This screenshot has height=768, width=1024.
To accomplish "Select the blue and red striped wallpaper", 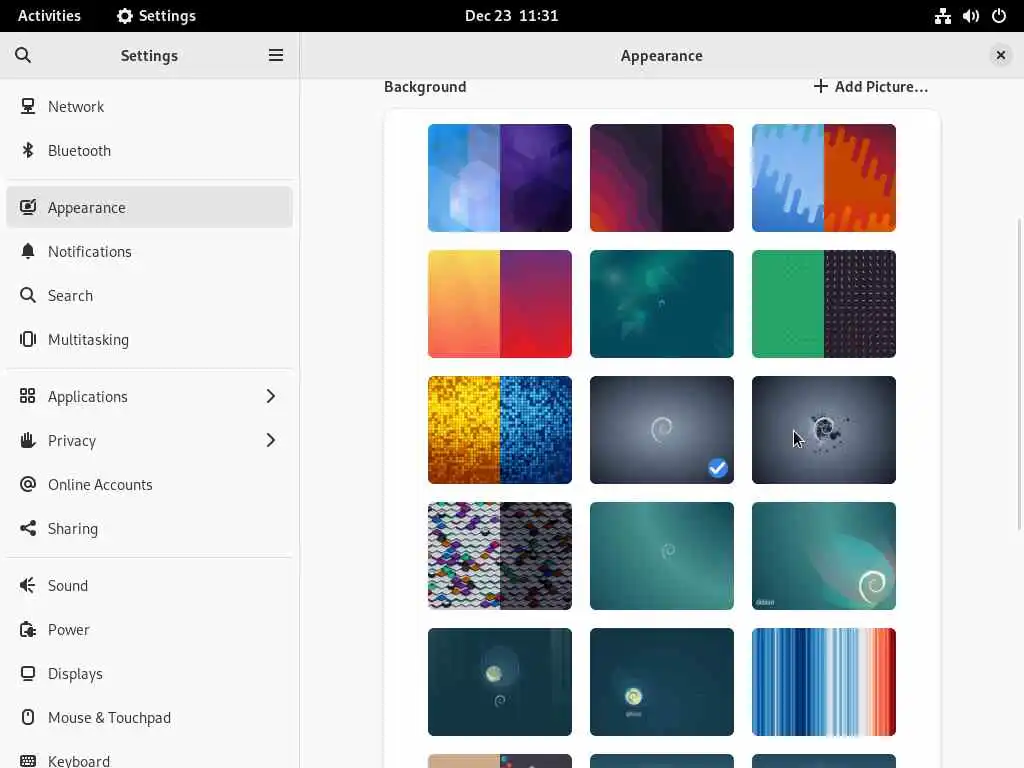I will point(824,682).
